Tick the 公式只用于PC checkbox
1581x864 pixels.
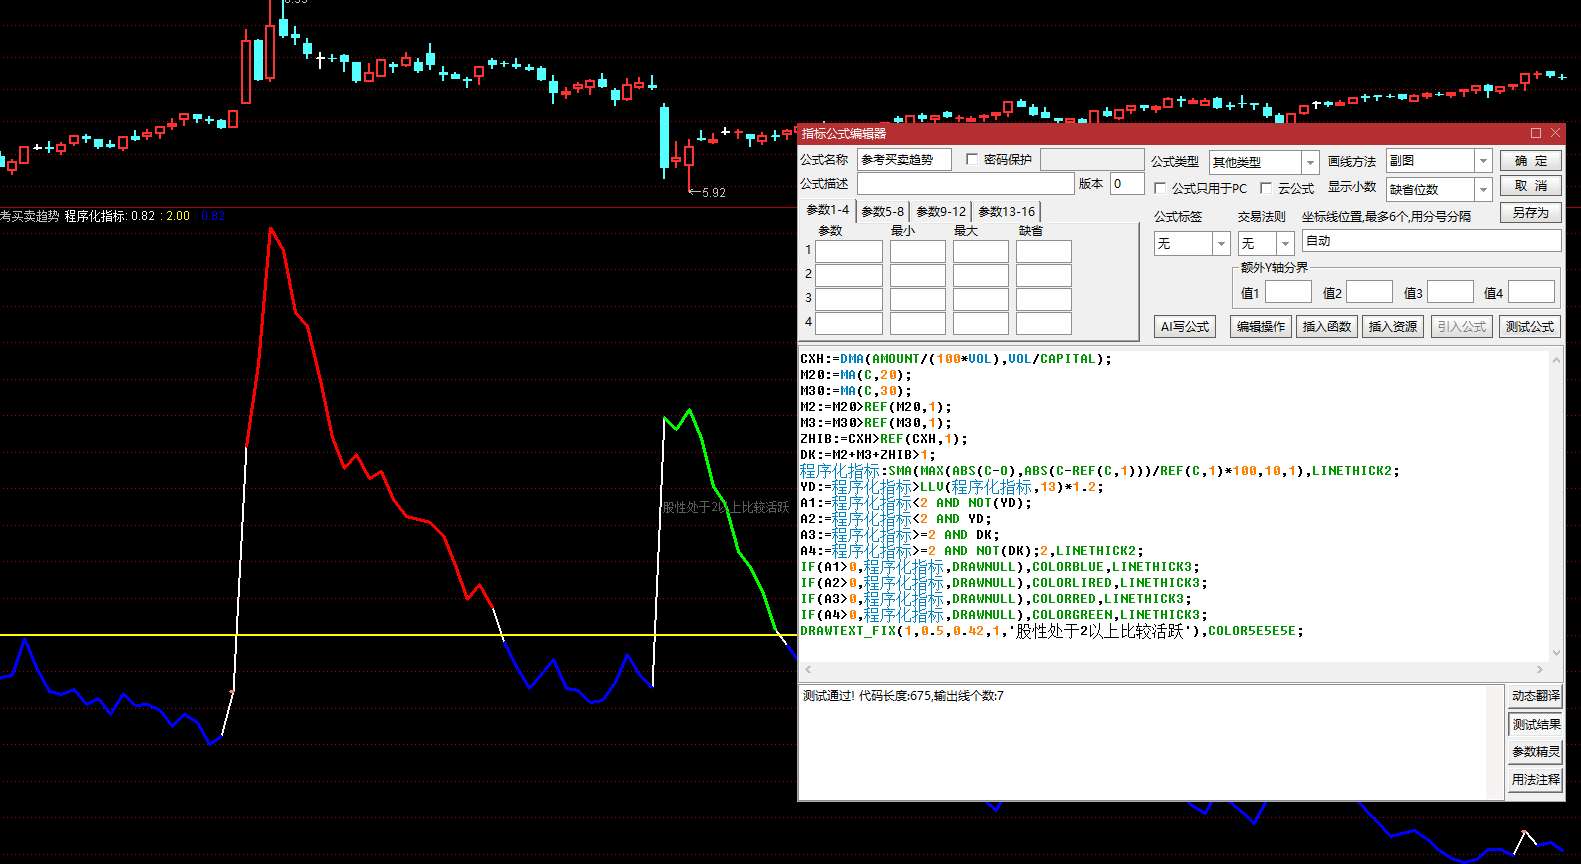[1160, 188]
